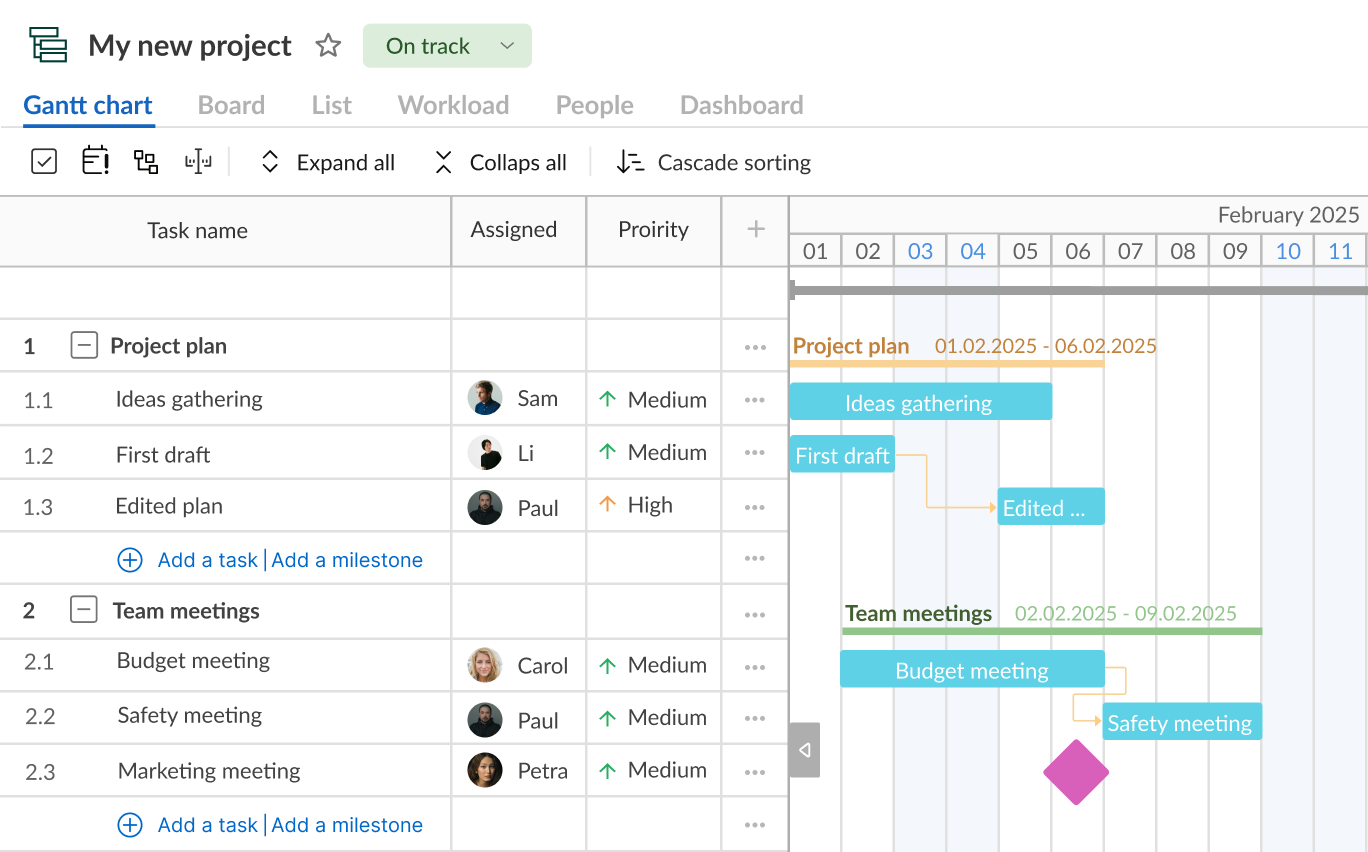1368x852 pixels.
Task: Toggle the Collaps all control
Action: [x=500, y=161]
